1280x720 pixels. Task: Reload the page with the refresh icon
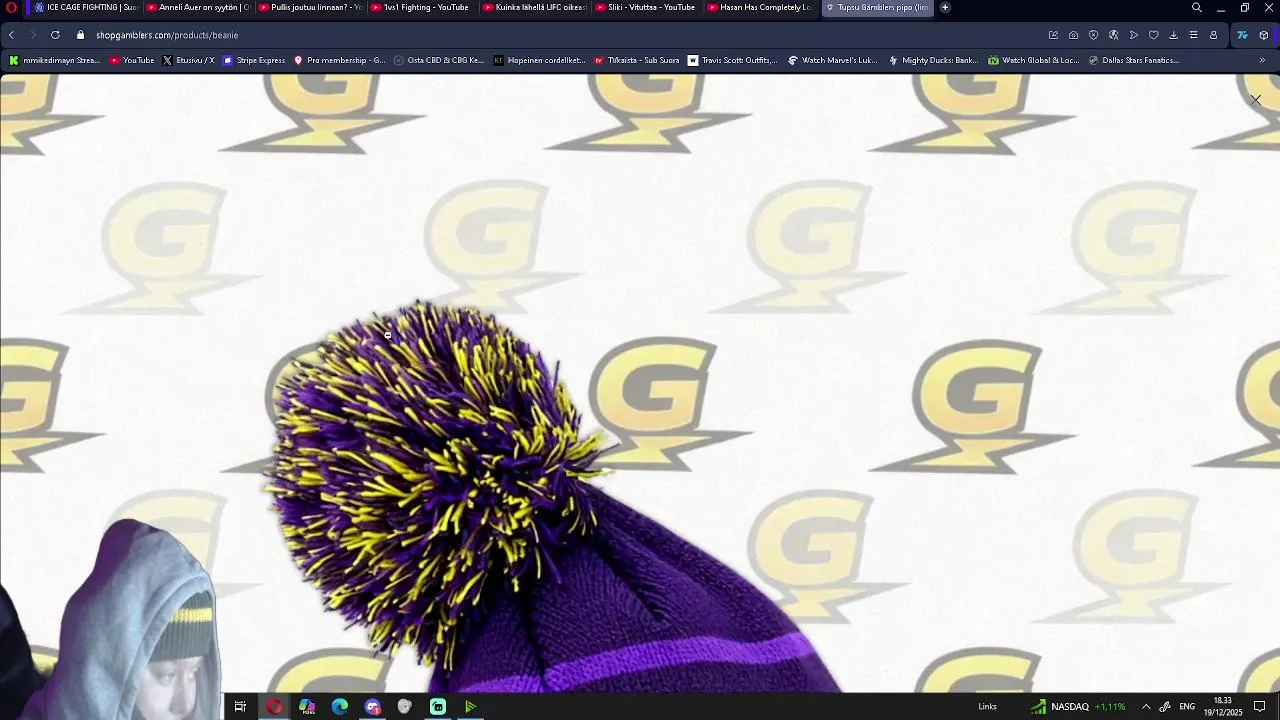tap(55, 35)
